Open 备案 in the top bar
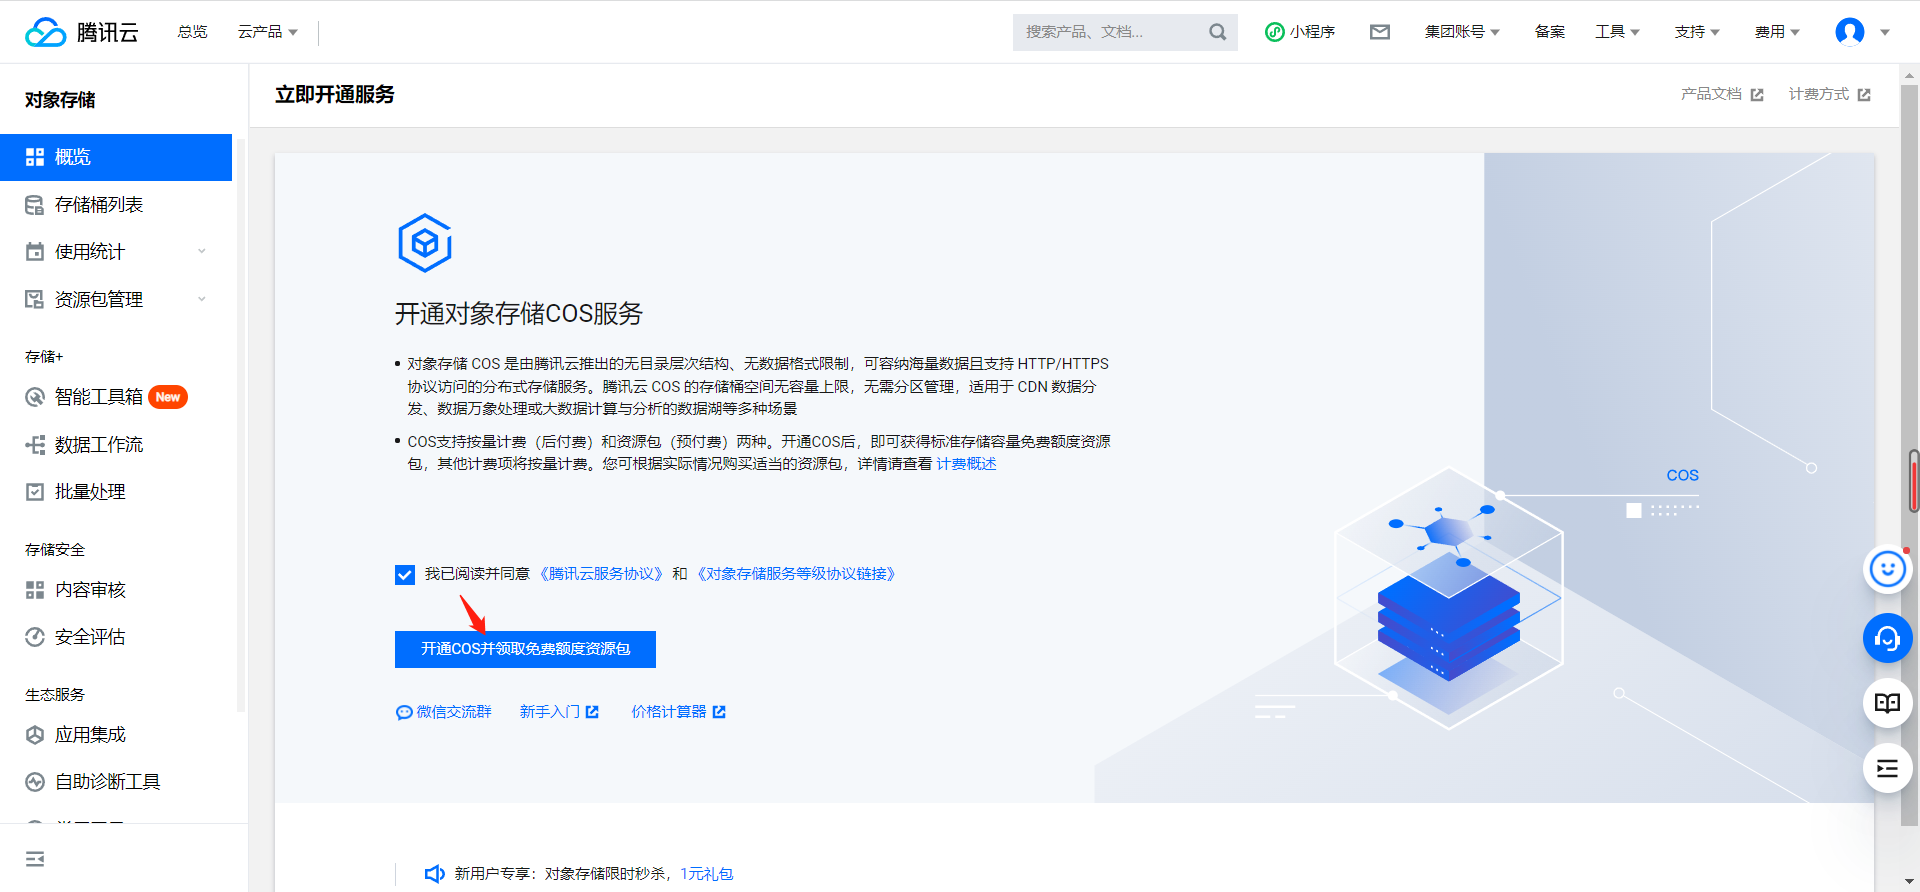This screenshot has width=1920, height=892. coord(1549,32)
